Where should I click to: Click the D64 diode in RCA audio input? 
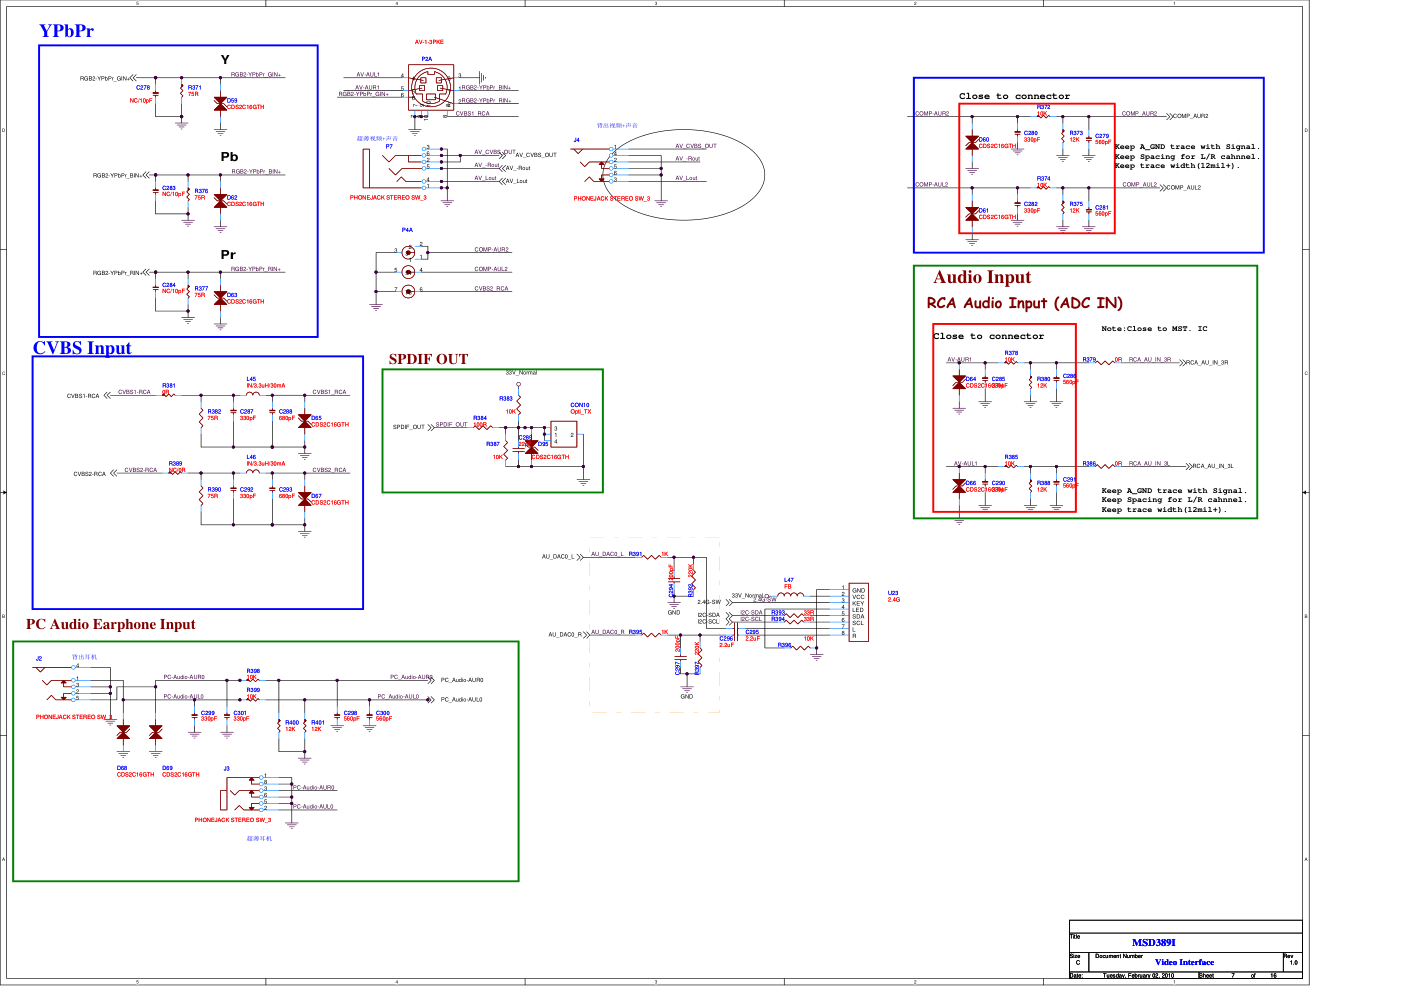959,382
